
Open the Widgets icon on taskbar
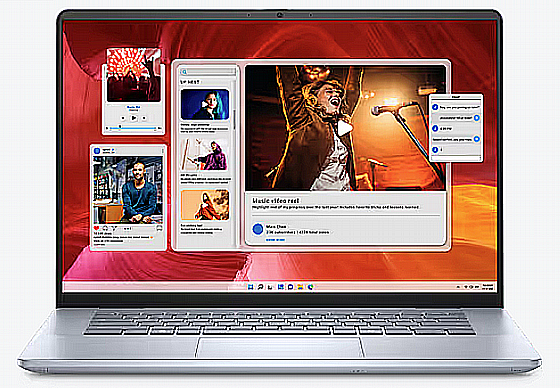click(x=281, y=287)
